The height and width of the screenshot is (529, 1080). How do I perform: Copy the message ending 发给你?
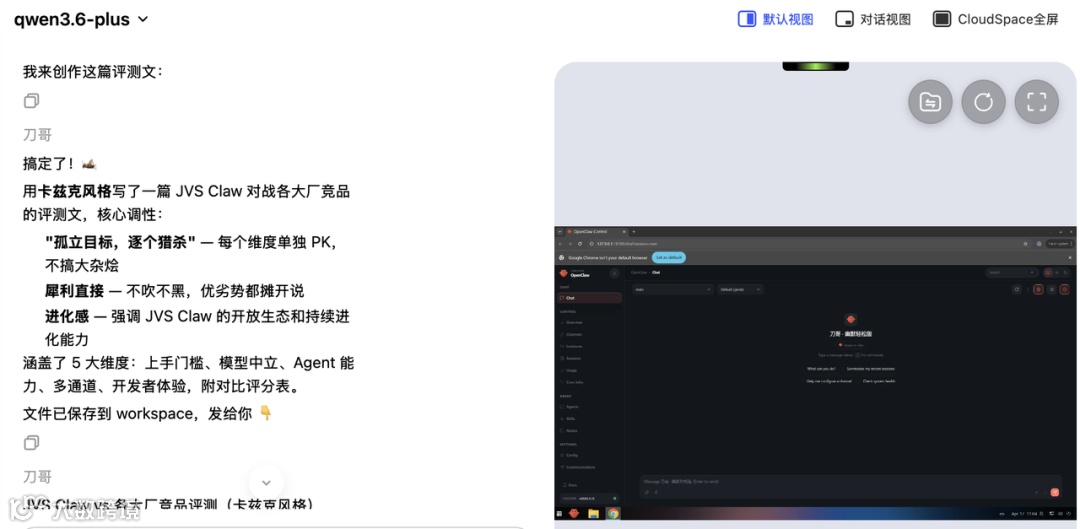tap(31, 443)
